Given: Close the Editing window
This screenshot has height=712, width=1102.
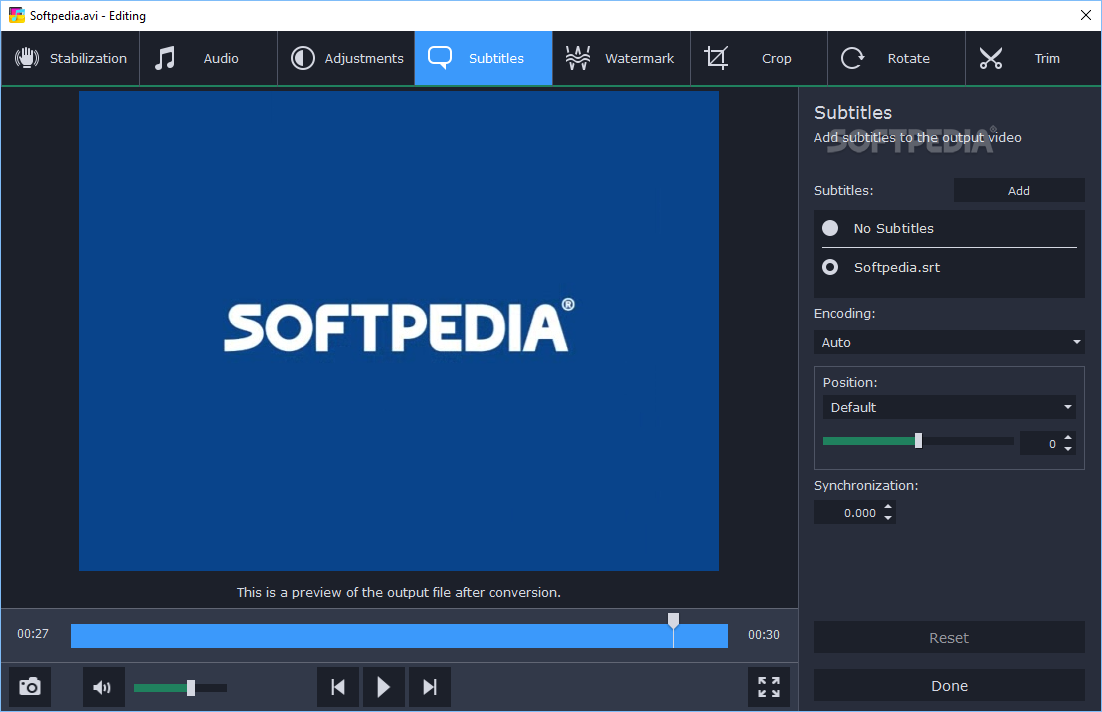Looking at the screenshot, I should point(1085,15).
